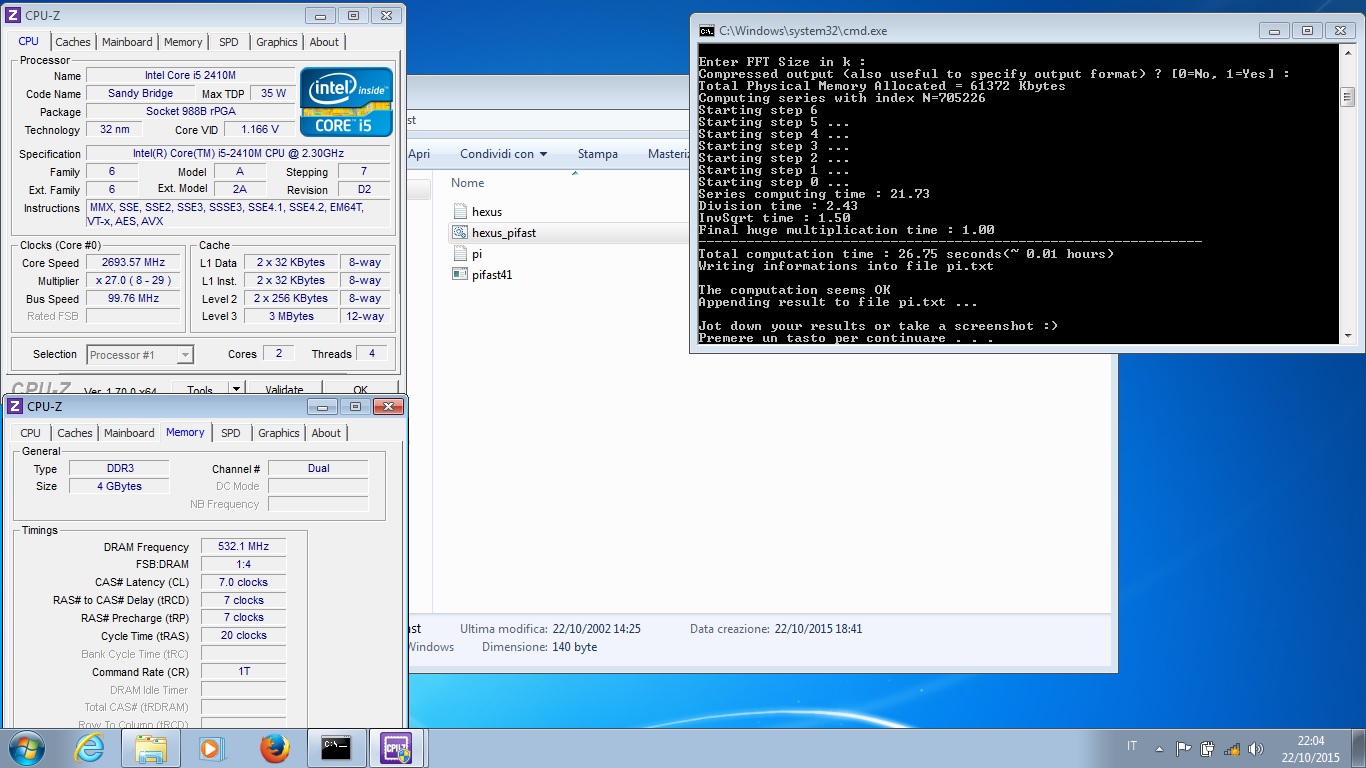Click the Tools button in CPU-Z
This screenshot has height=768, width=1366.
click(200, 389)
